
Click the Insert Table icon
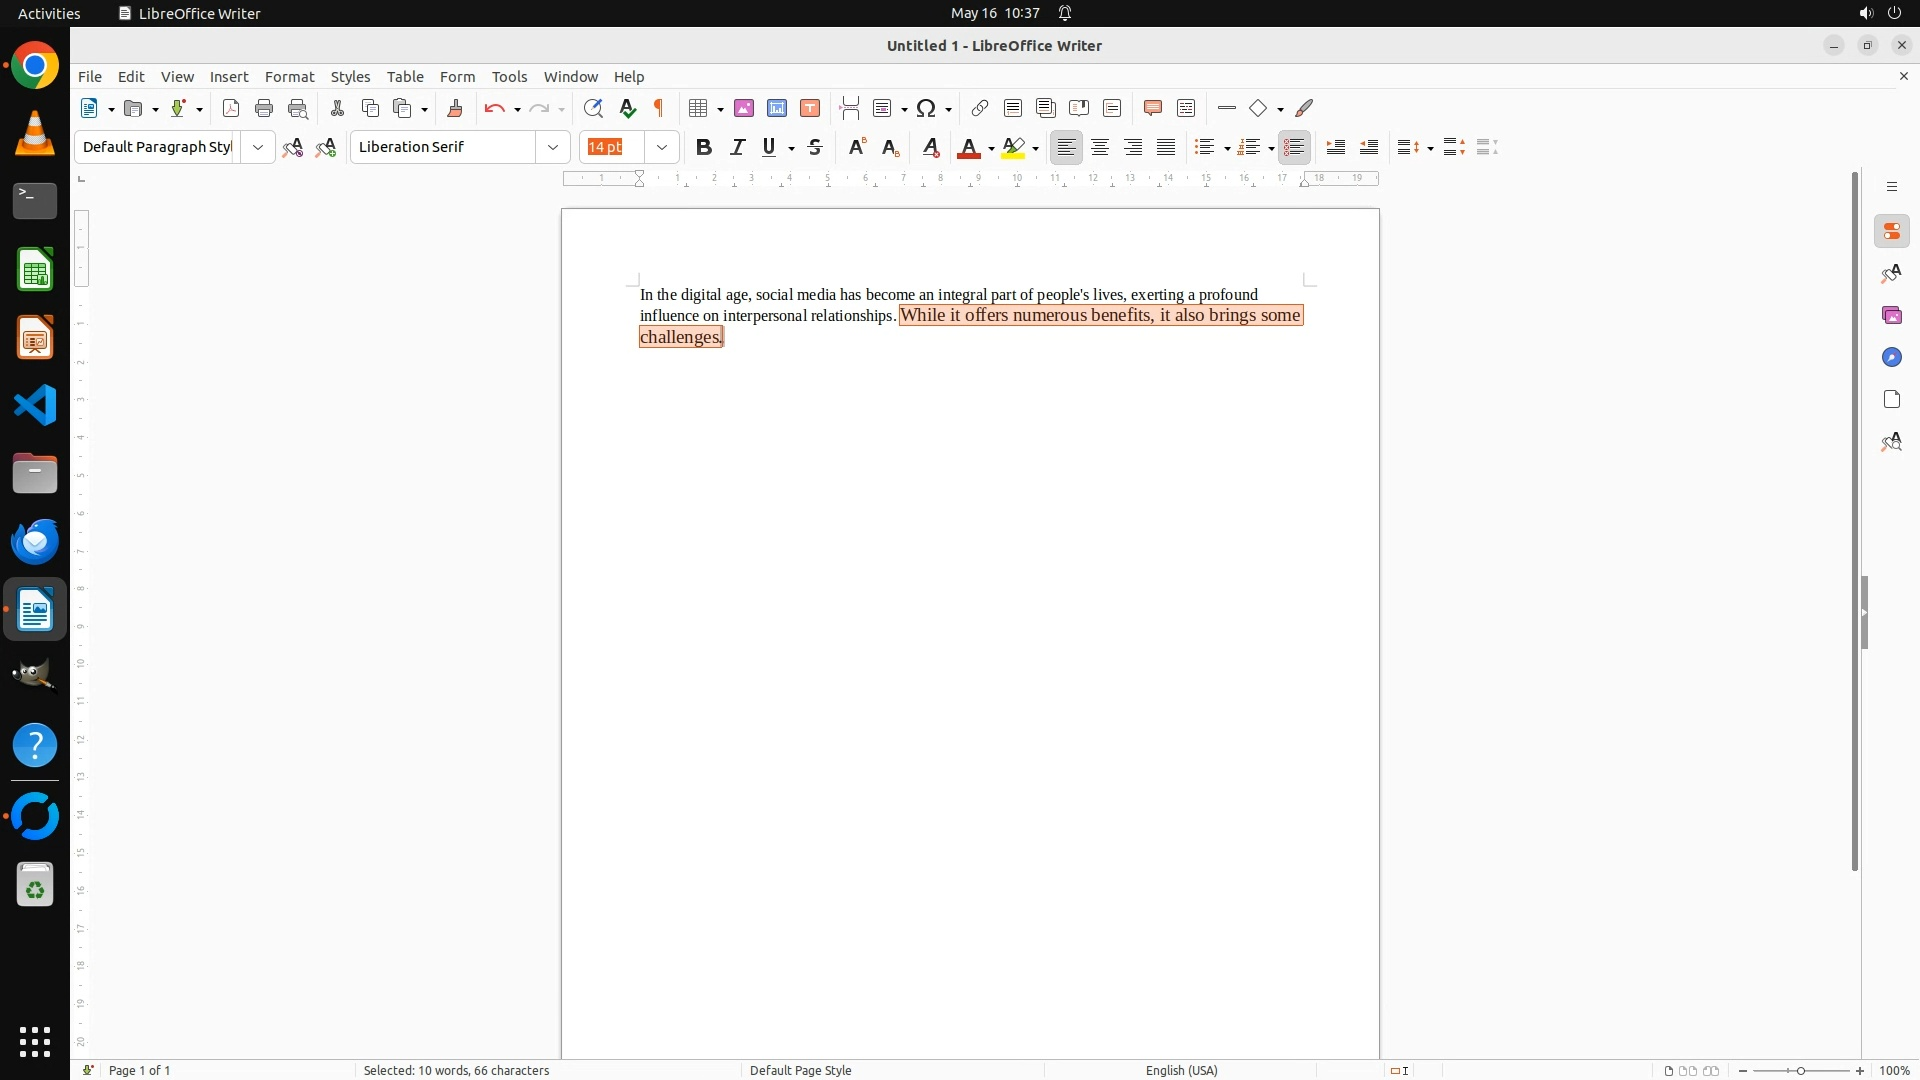click(698, 108)
